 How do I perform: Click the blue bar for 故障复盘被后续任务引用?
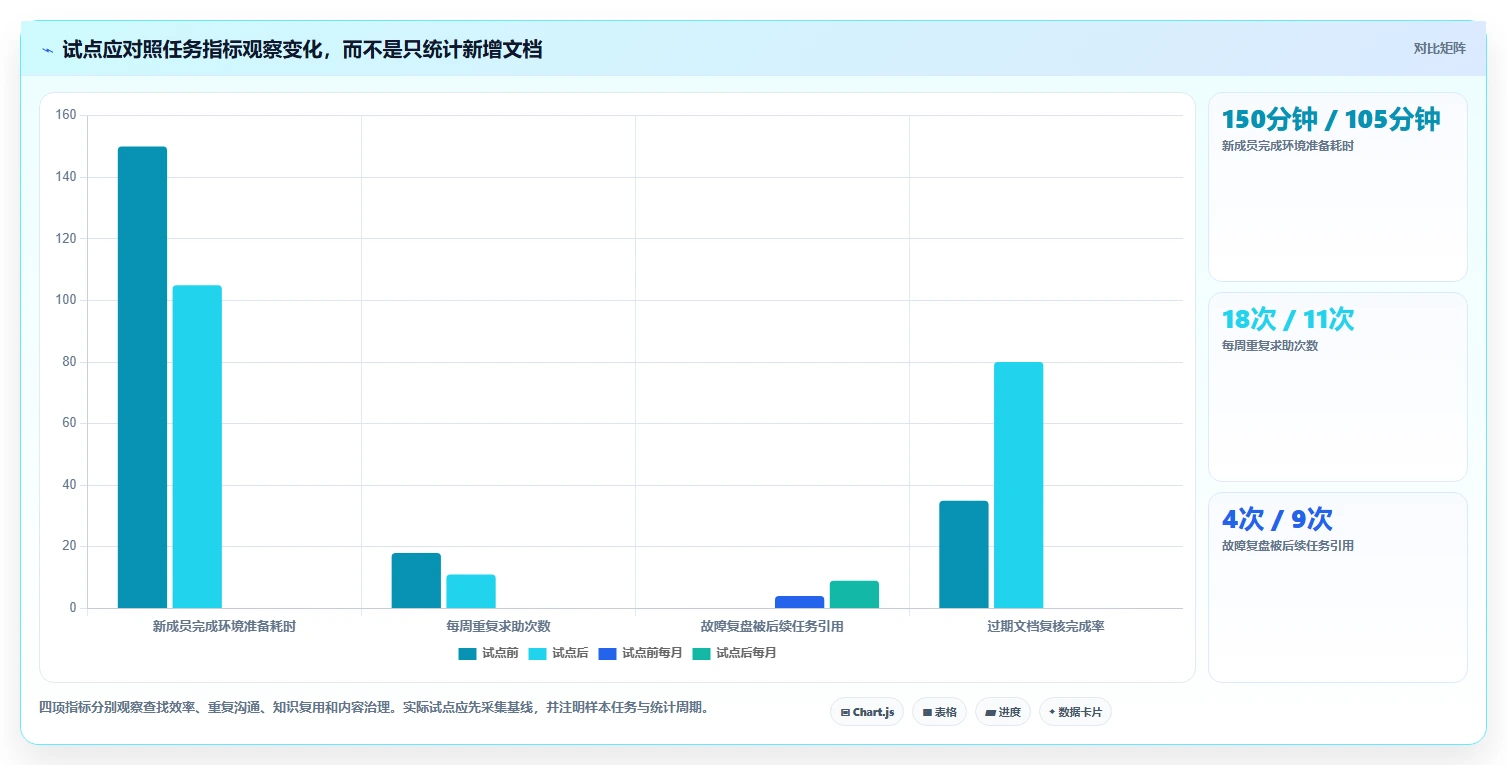tap(800, 602)
